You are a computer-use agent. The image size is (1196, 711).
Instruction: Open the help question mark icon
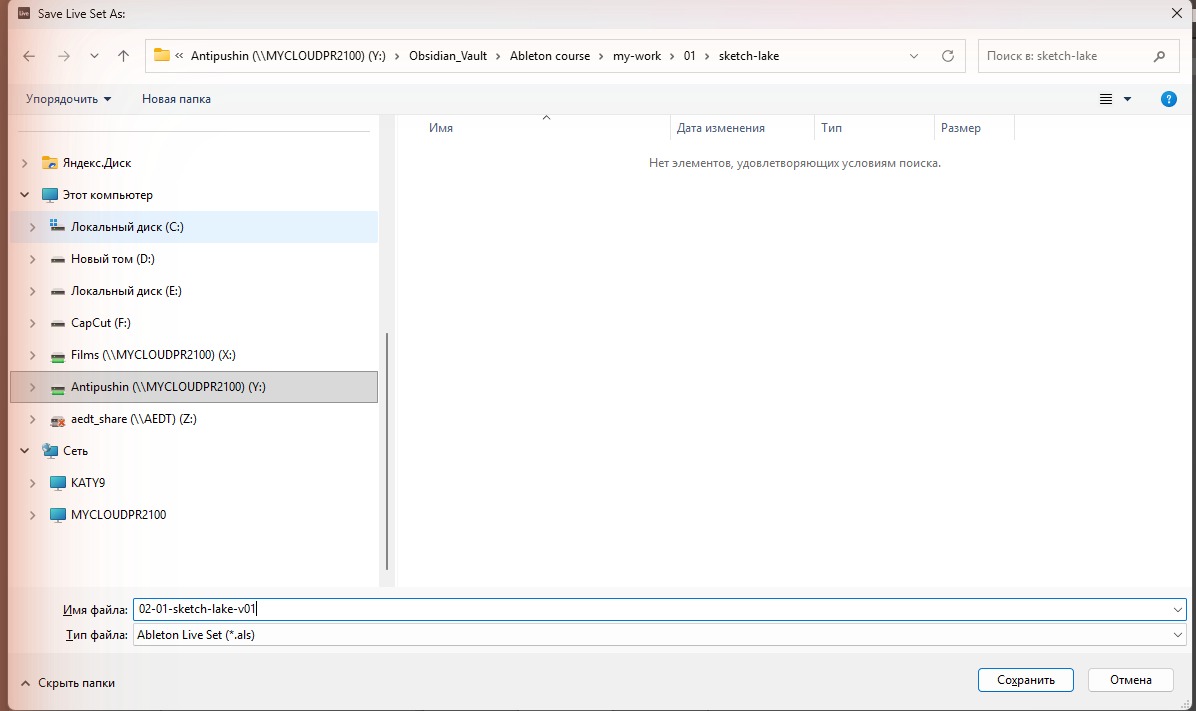tap(1168, 99)
